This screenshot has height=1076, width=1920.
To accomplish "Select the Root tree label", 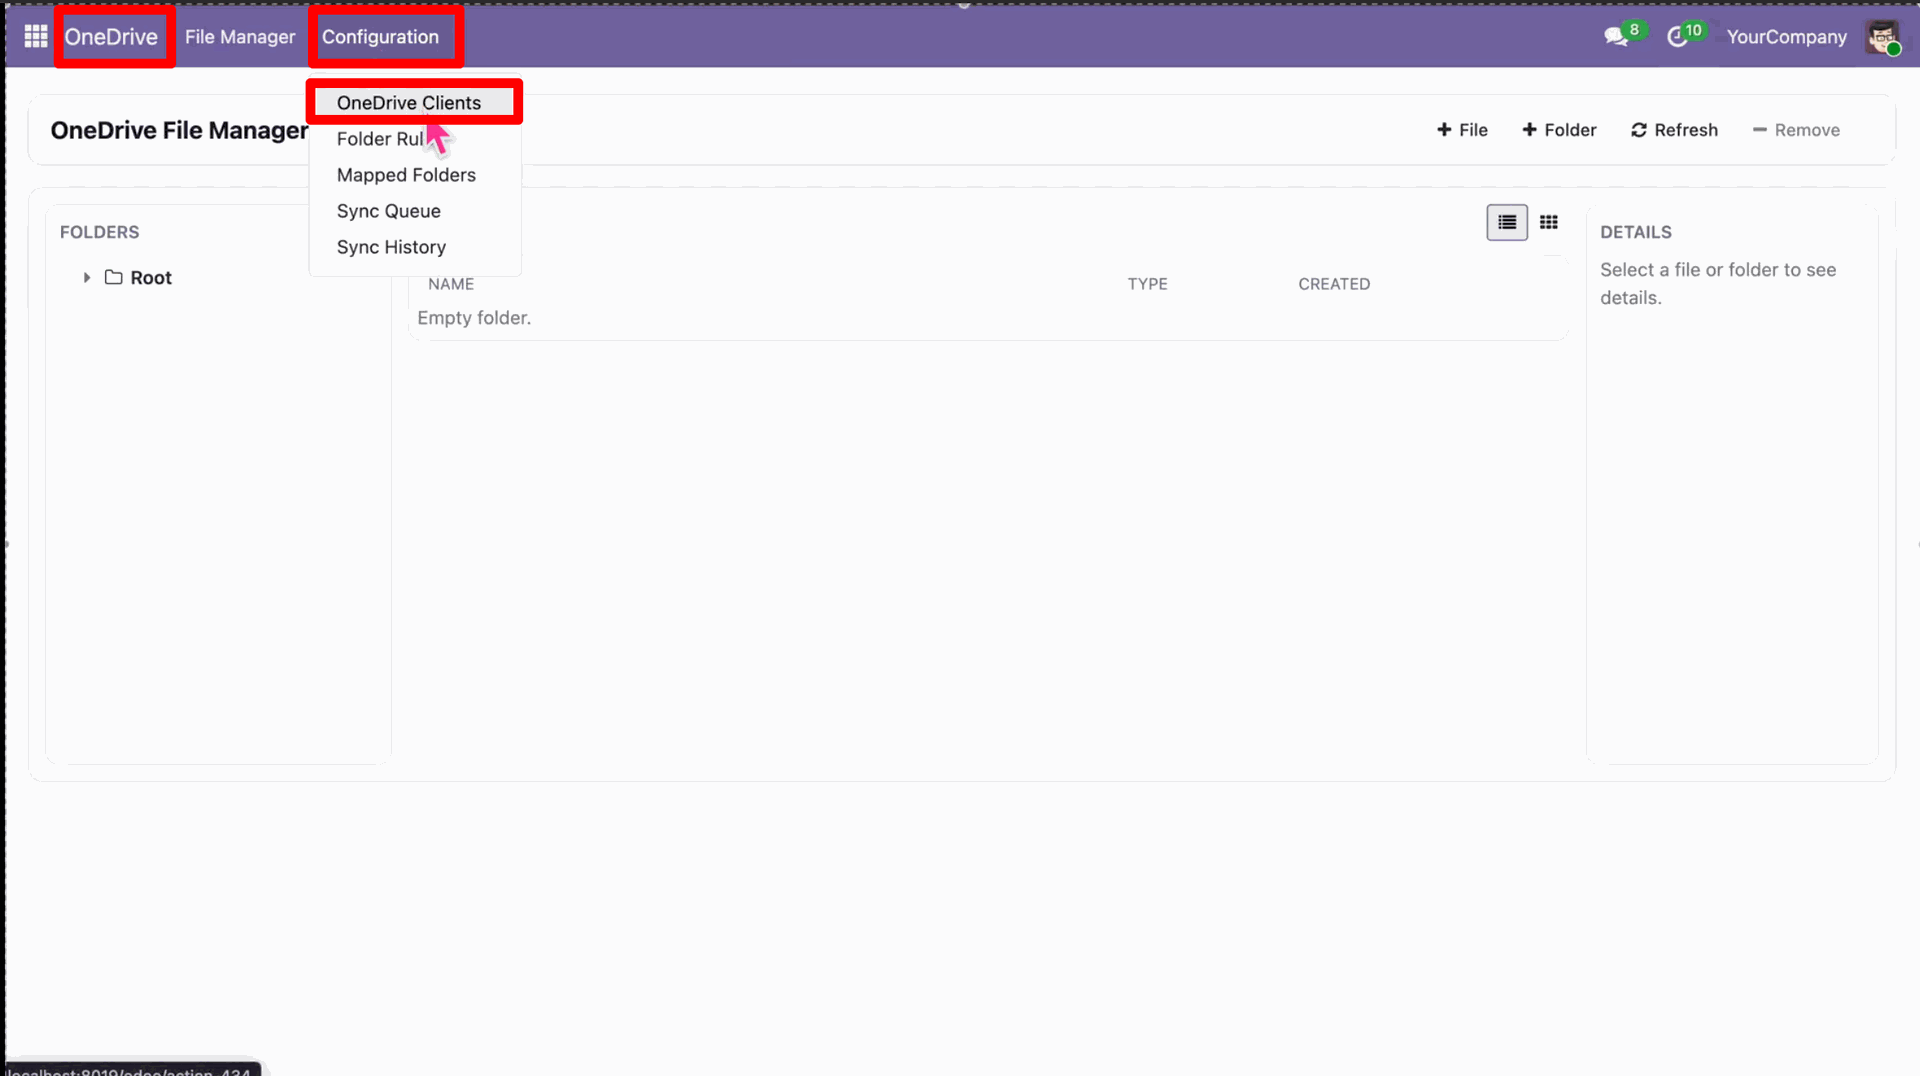I will pyautogui.click(x=151, y=278).
